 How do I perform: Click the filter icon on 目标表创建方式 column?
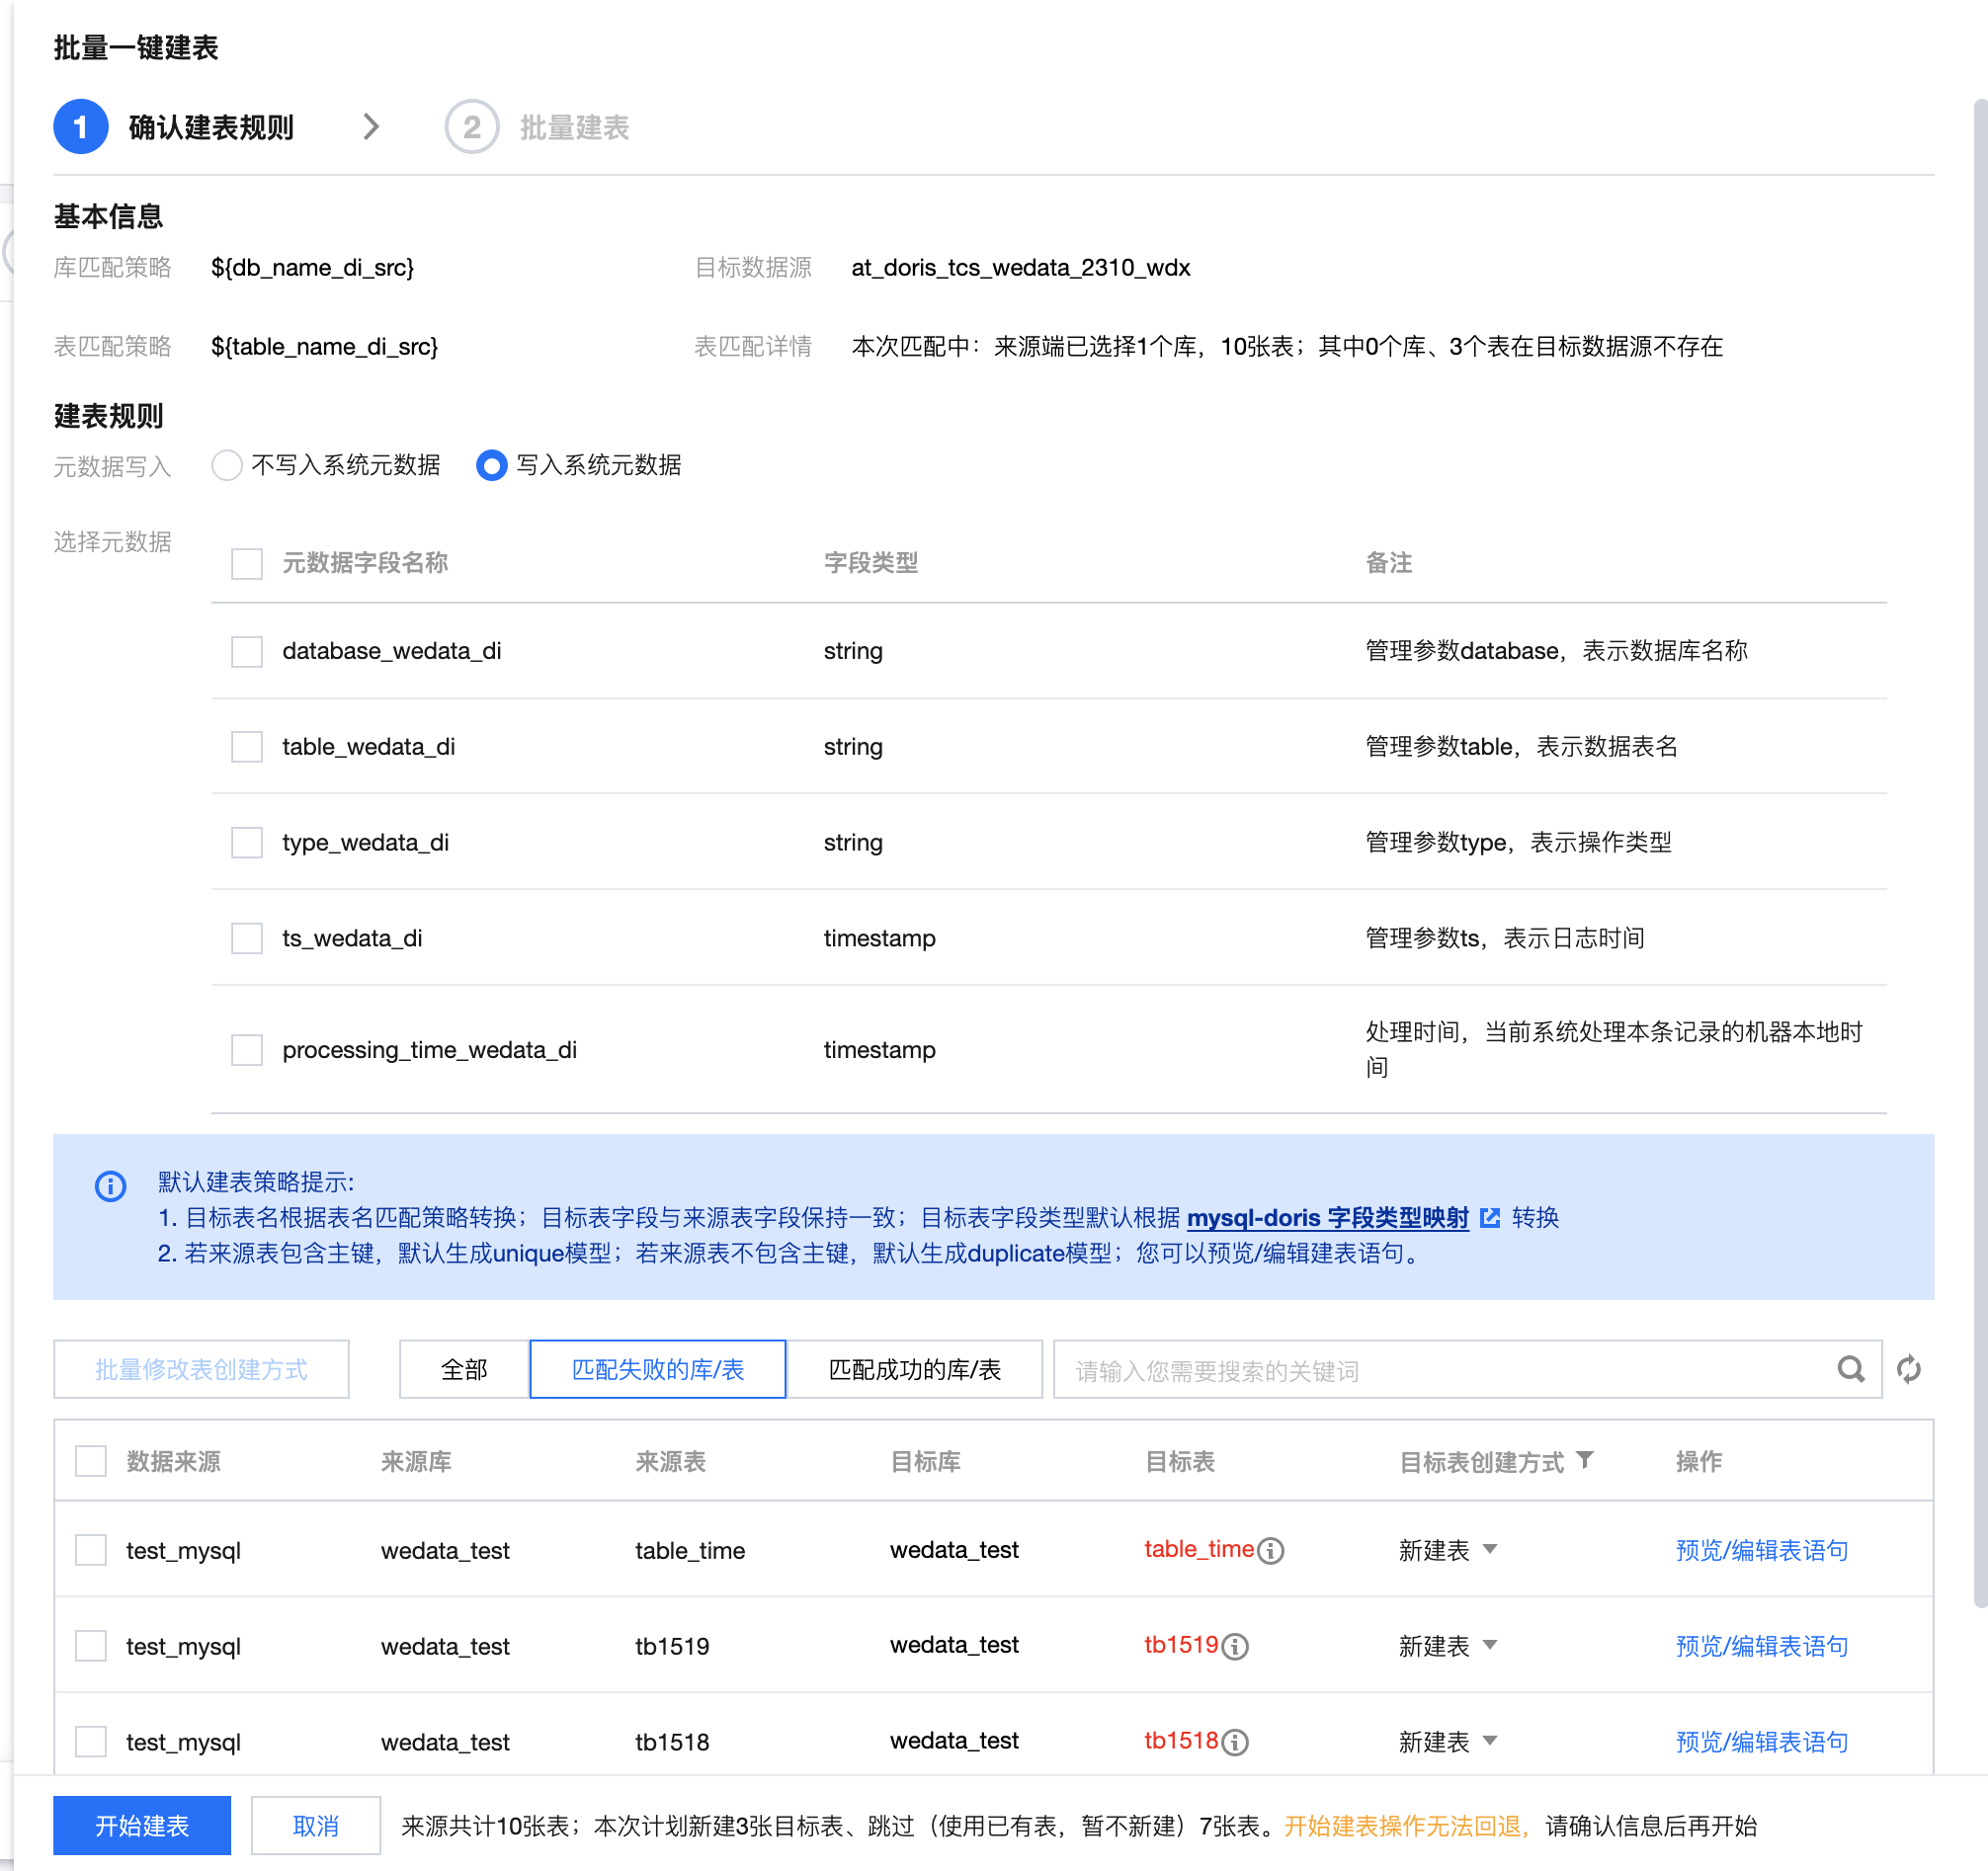click(1585, 1460)
